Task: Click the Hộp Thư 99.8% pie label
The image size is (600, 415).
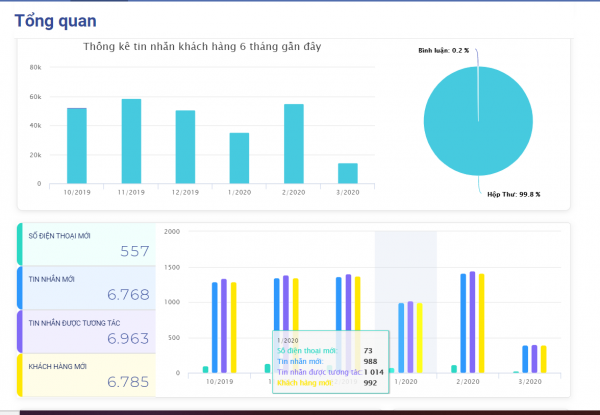Action: (514, 194)
